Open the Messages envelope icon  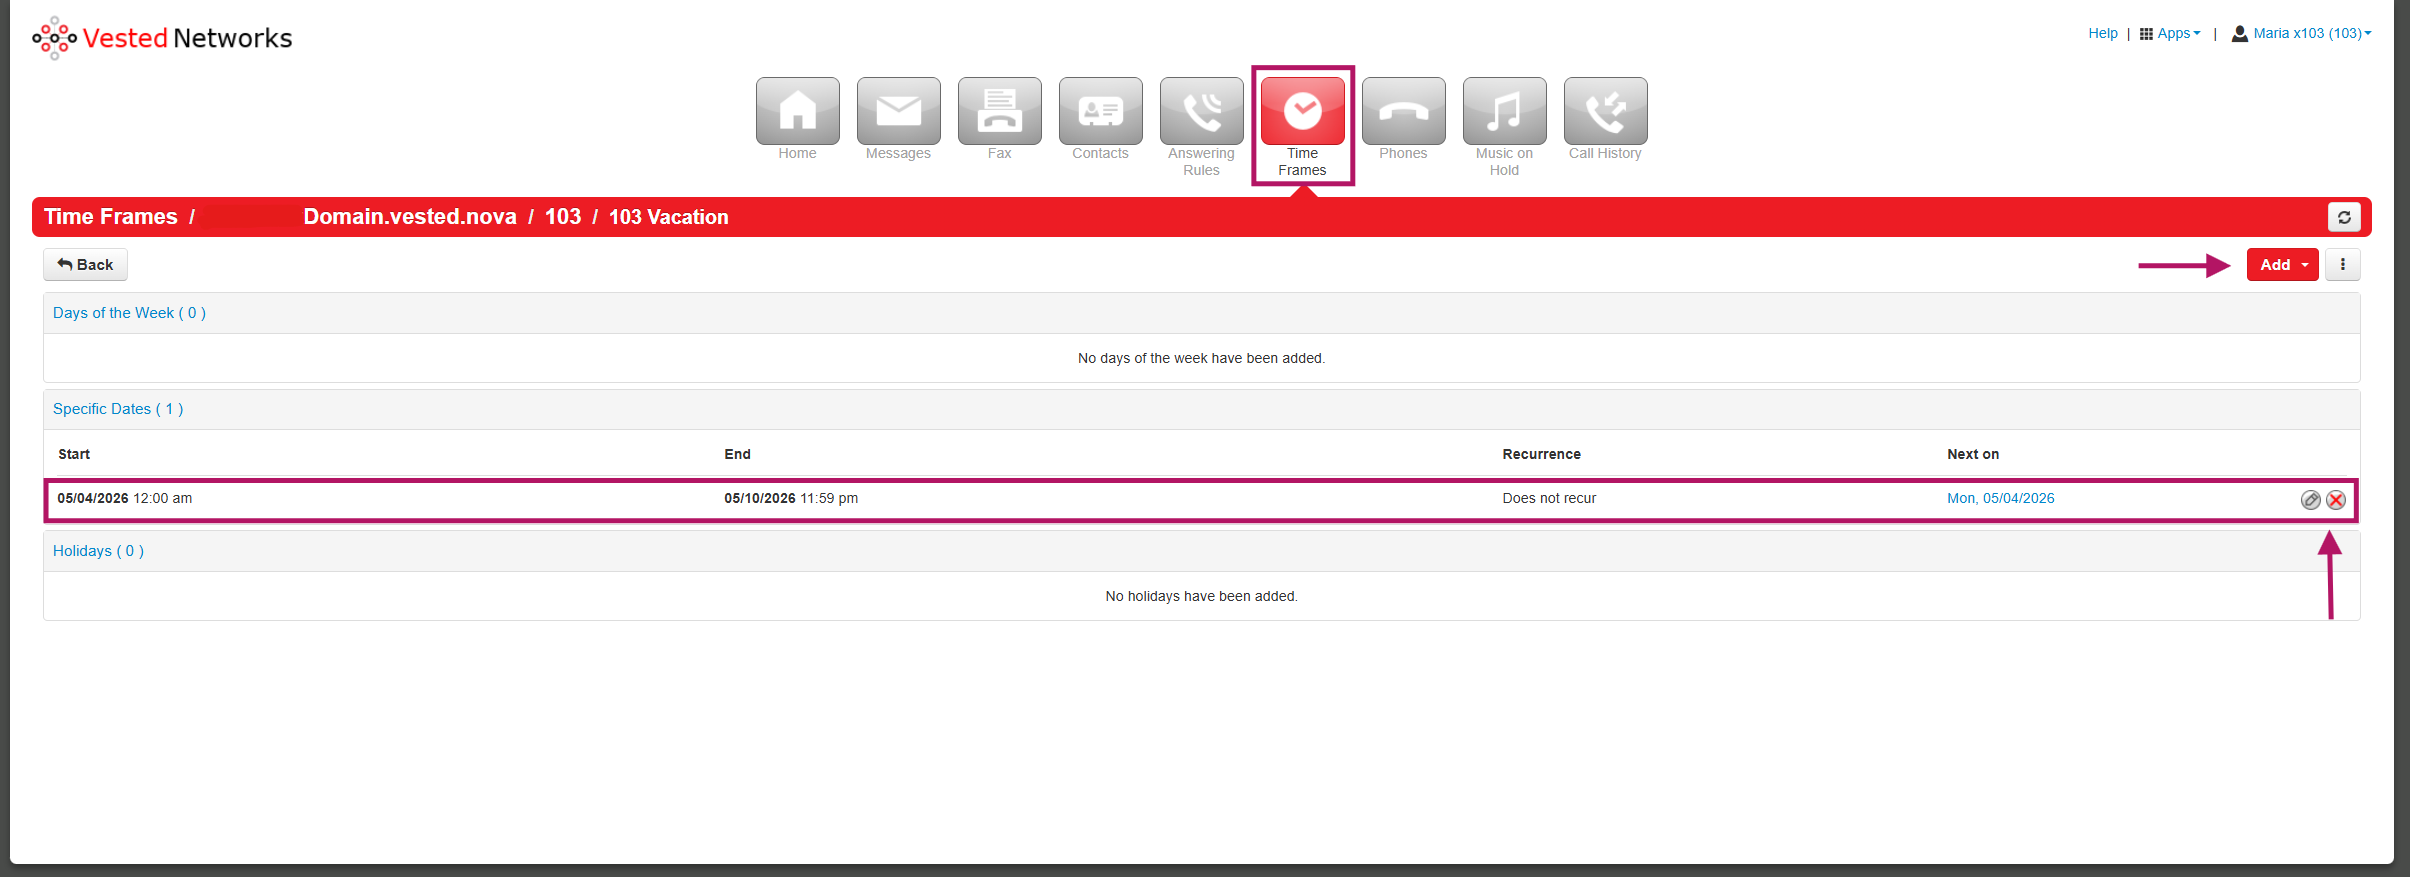[x=898, y=111]
